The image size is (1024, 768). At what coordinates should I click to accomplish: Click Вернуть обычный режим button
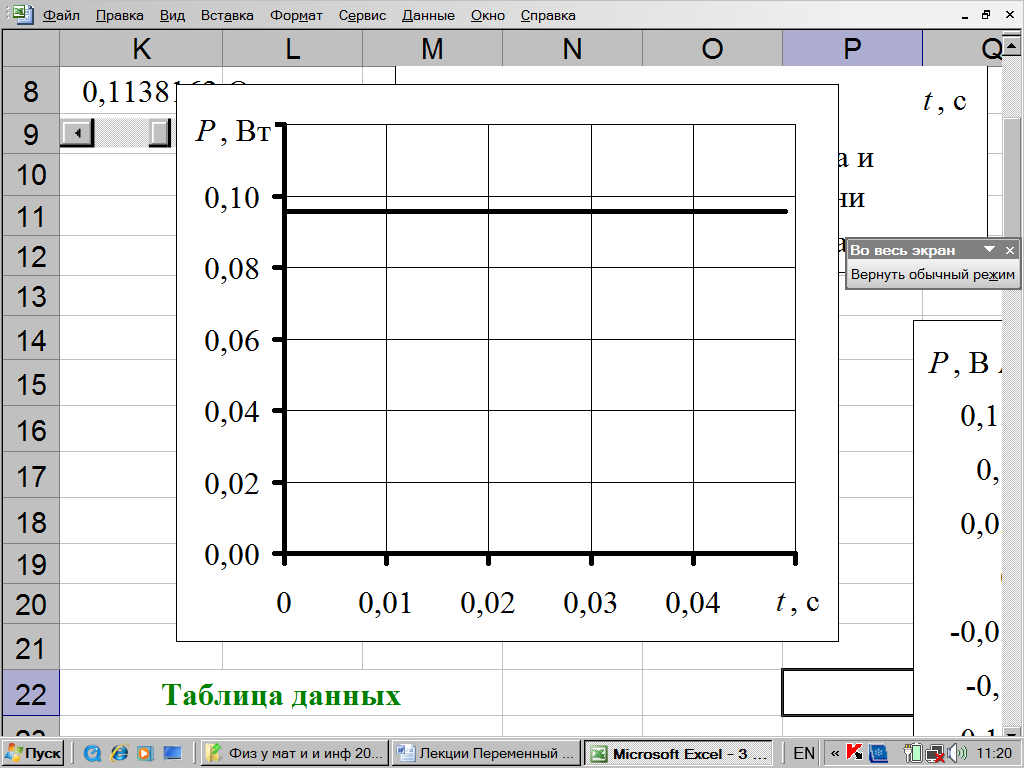[x=933, y=274]
